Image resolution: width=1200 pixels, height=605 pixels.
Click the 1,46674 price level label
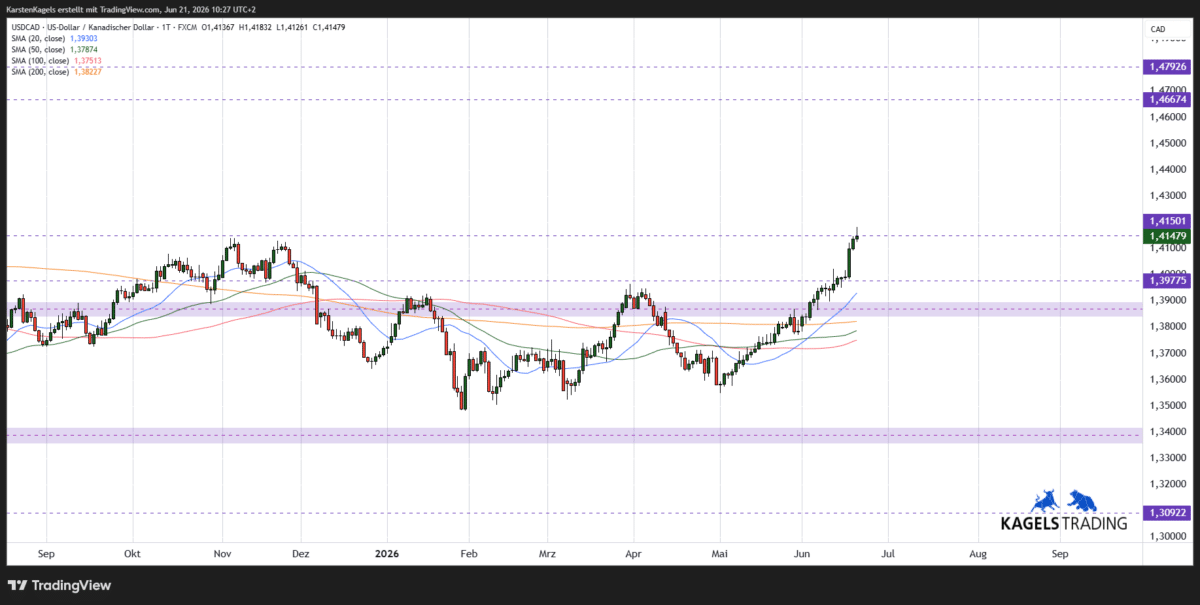coord(1167,99)
